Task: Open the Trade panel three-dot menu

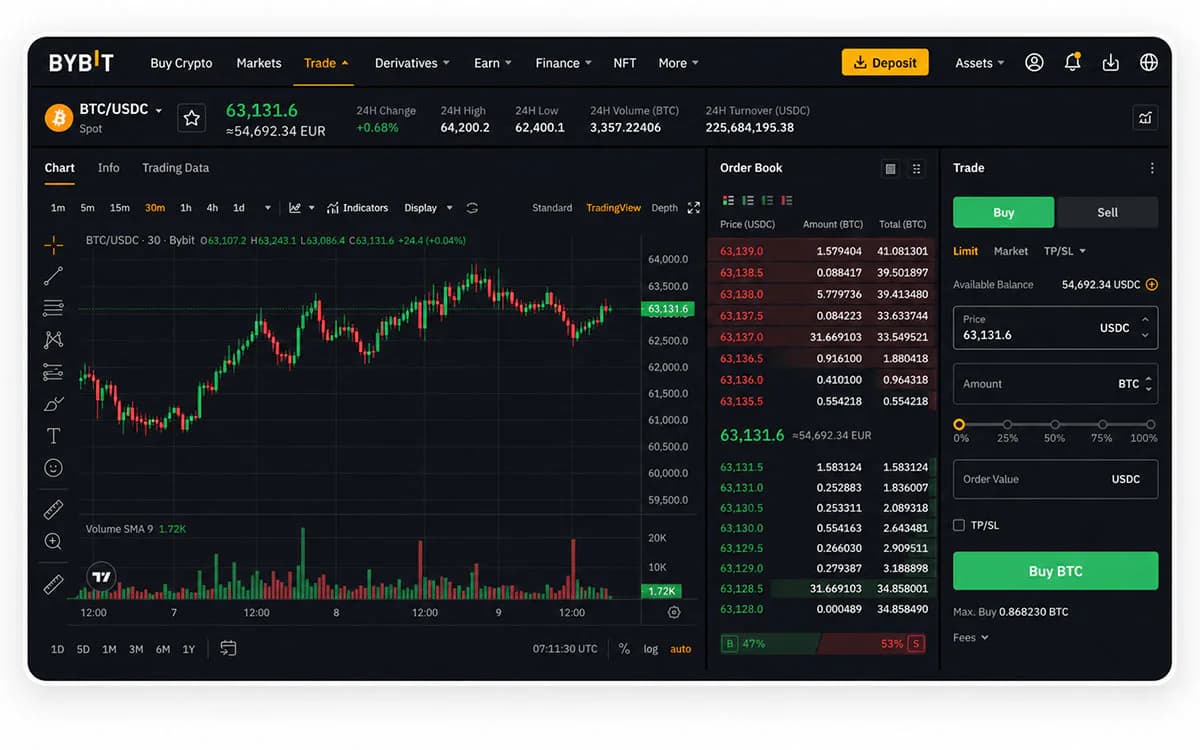Action: [1152, 168]
